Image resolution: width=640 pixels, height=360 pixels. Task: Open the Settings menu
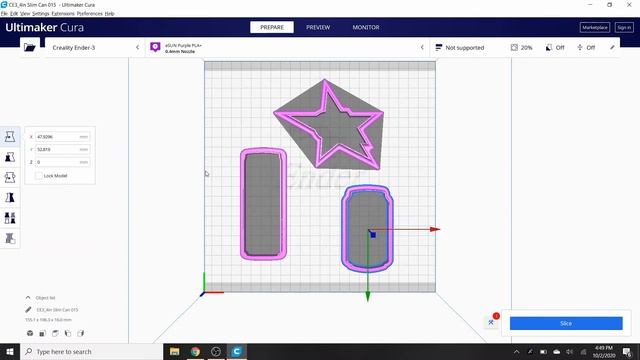(41, 13)
